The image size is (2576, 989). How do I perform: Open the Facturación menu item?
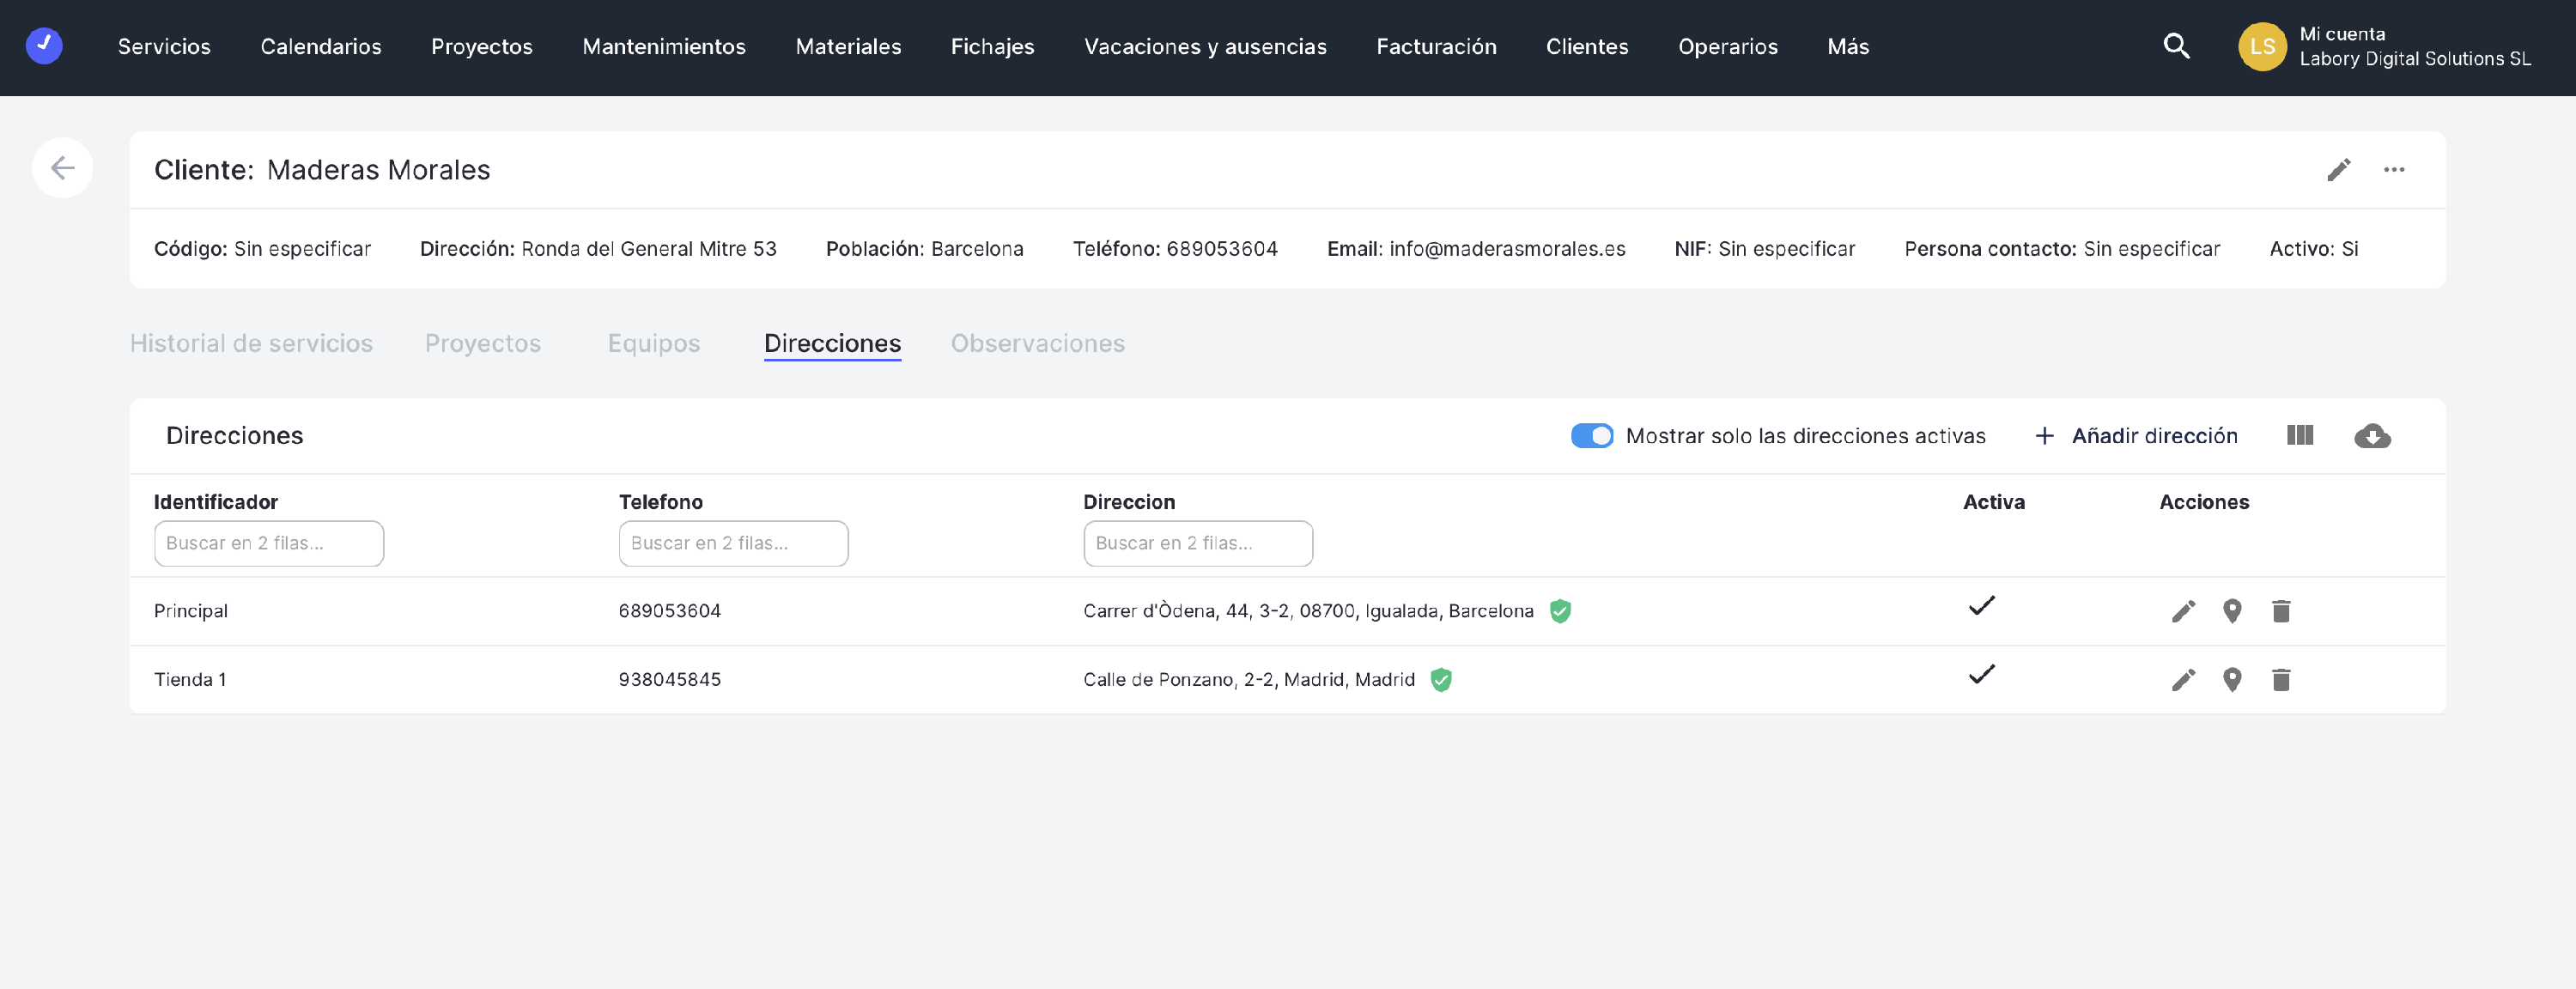tap(1435, 46)
